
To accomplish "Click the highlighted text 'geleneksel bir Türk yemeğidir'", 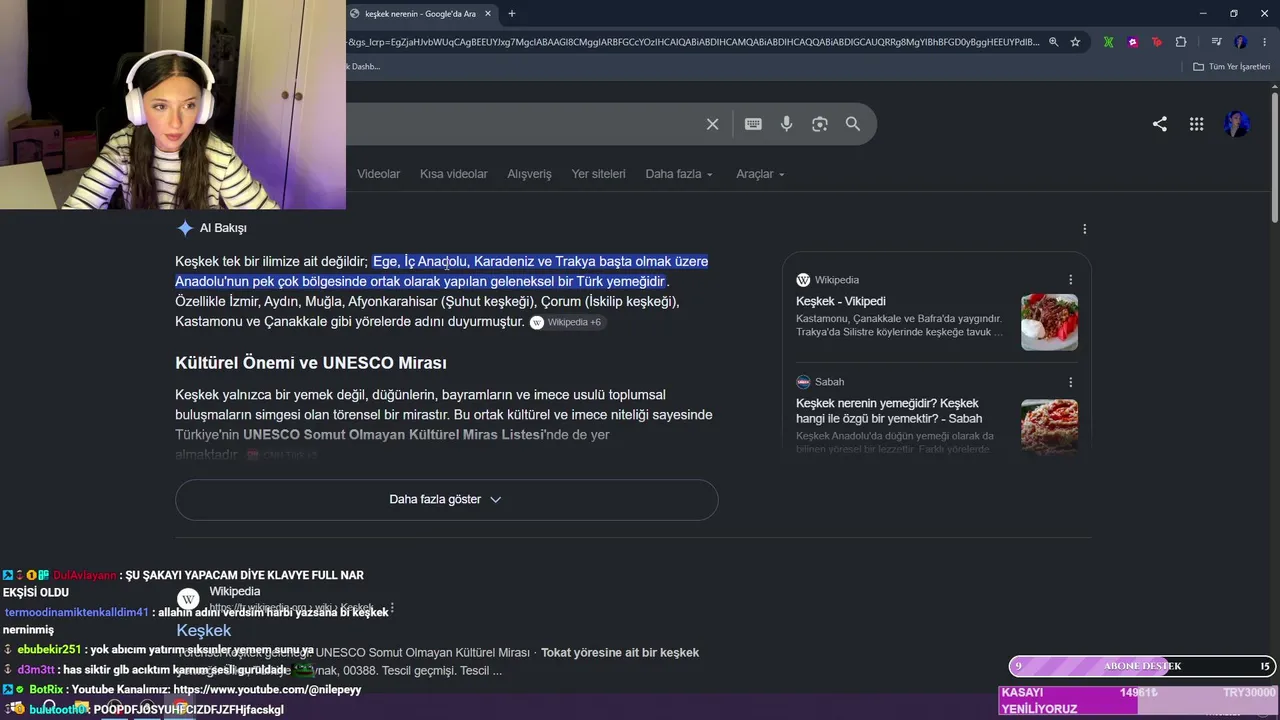I will click(577, 281).
